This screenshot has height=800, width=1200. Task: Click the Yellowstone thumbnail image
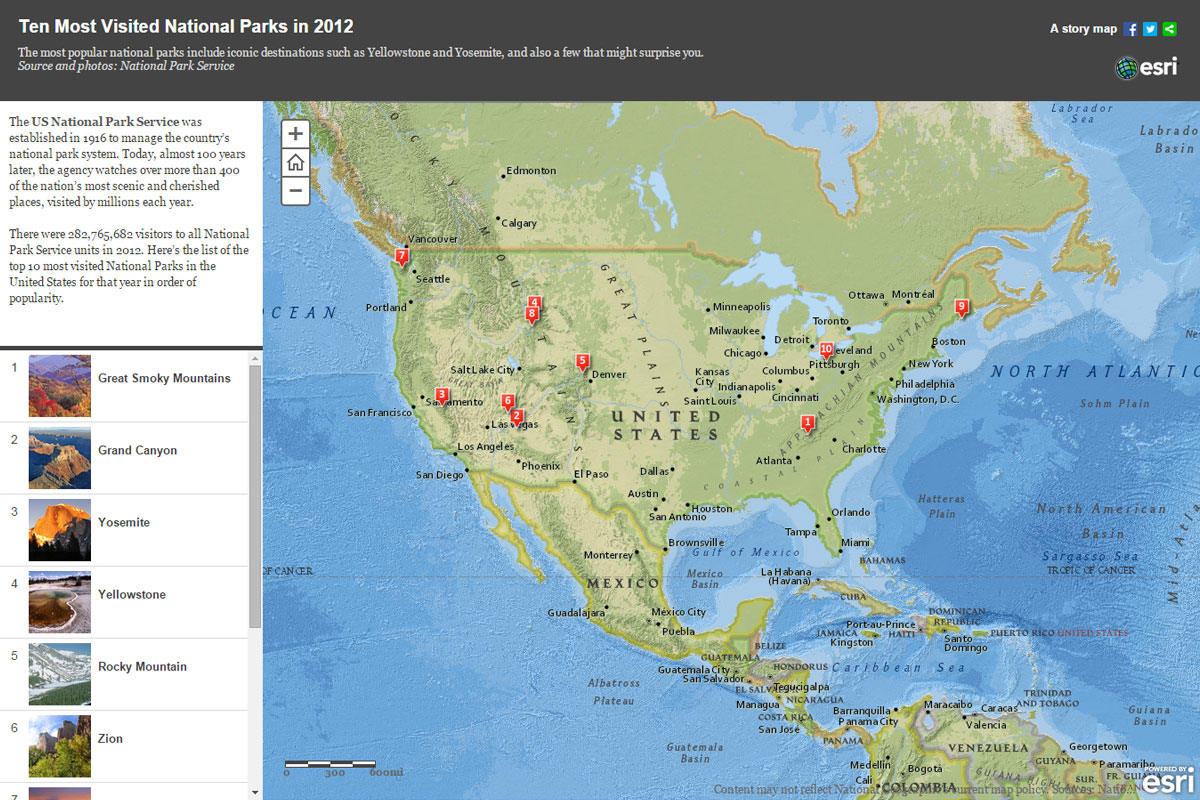click(60, 602)
